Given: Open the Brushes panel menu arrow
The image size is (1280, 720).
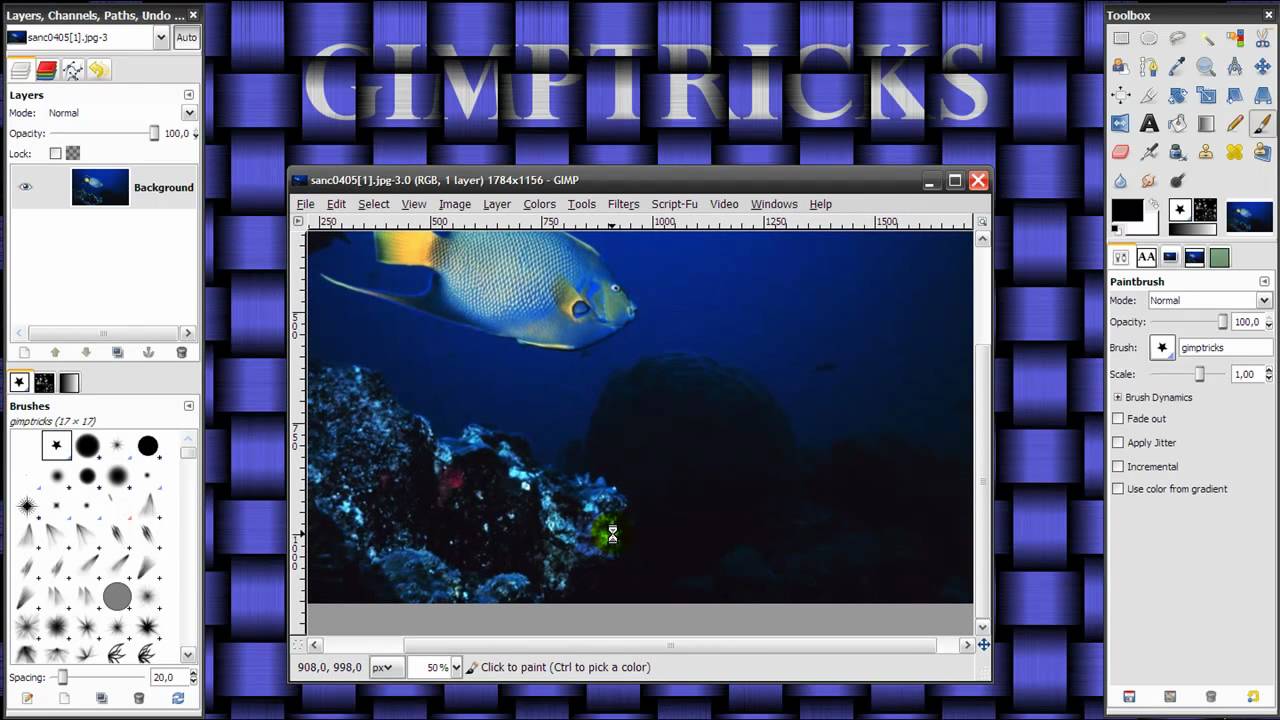Looking at the screenshot, I should [x=189, y=406].
